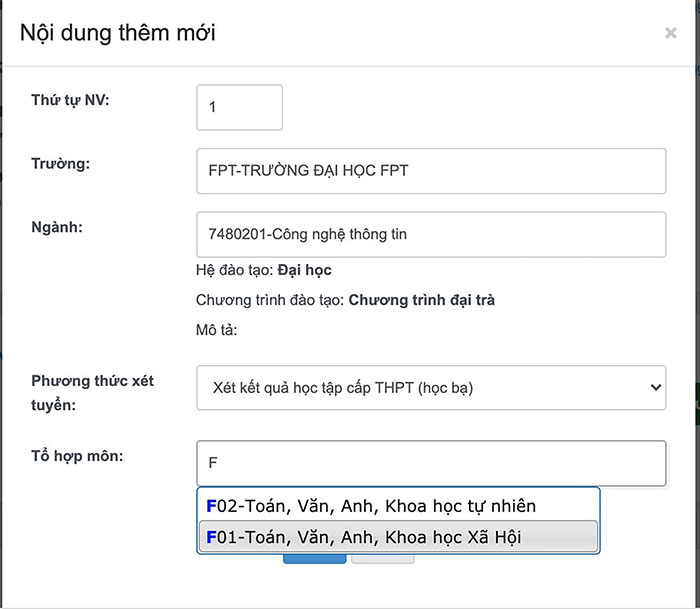Image resolution: width=700 pixels, height=609 pixels.
Task: Click the Thứ tự NV number field
Action: [x=240, y=107]
